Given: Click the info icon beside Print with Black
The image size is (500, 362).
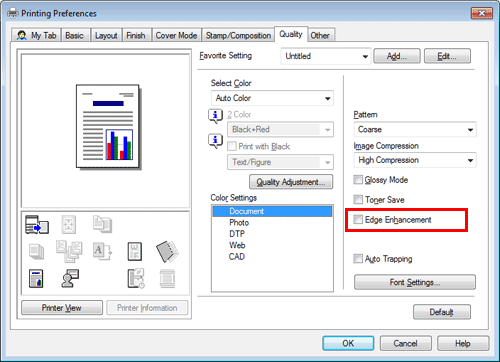Looking at the screenshot, I should pos(215,141).
